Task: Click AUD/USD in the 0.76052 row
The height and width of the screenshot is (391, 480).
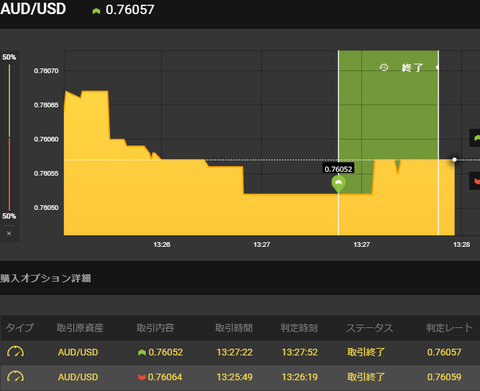Action: click(78, 352)
